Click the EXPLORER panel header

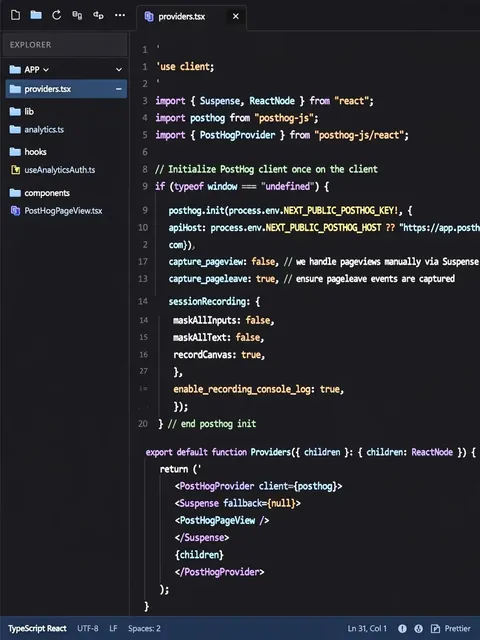pos(65,44)
